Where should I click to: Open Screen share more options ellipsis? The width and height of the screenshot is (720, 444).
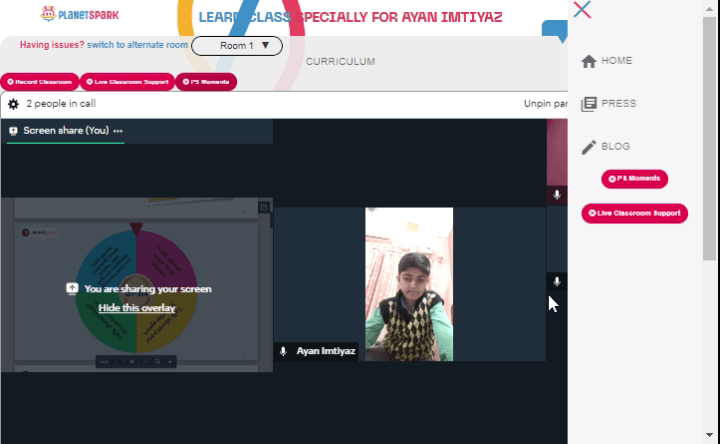(x=118, y=131)
